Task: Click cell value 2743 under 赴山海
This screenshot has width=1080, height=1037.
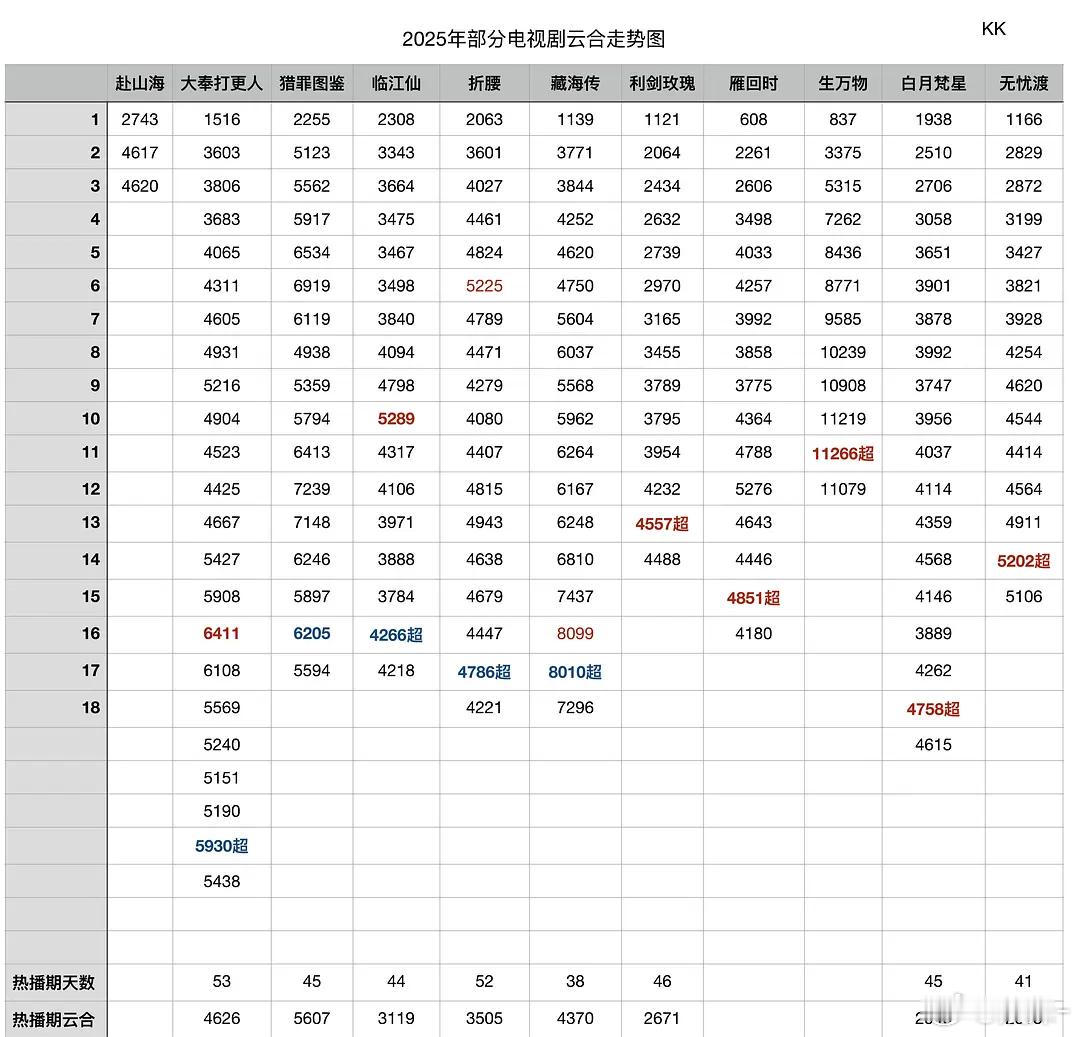Action: pos(140,120)
